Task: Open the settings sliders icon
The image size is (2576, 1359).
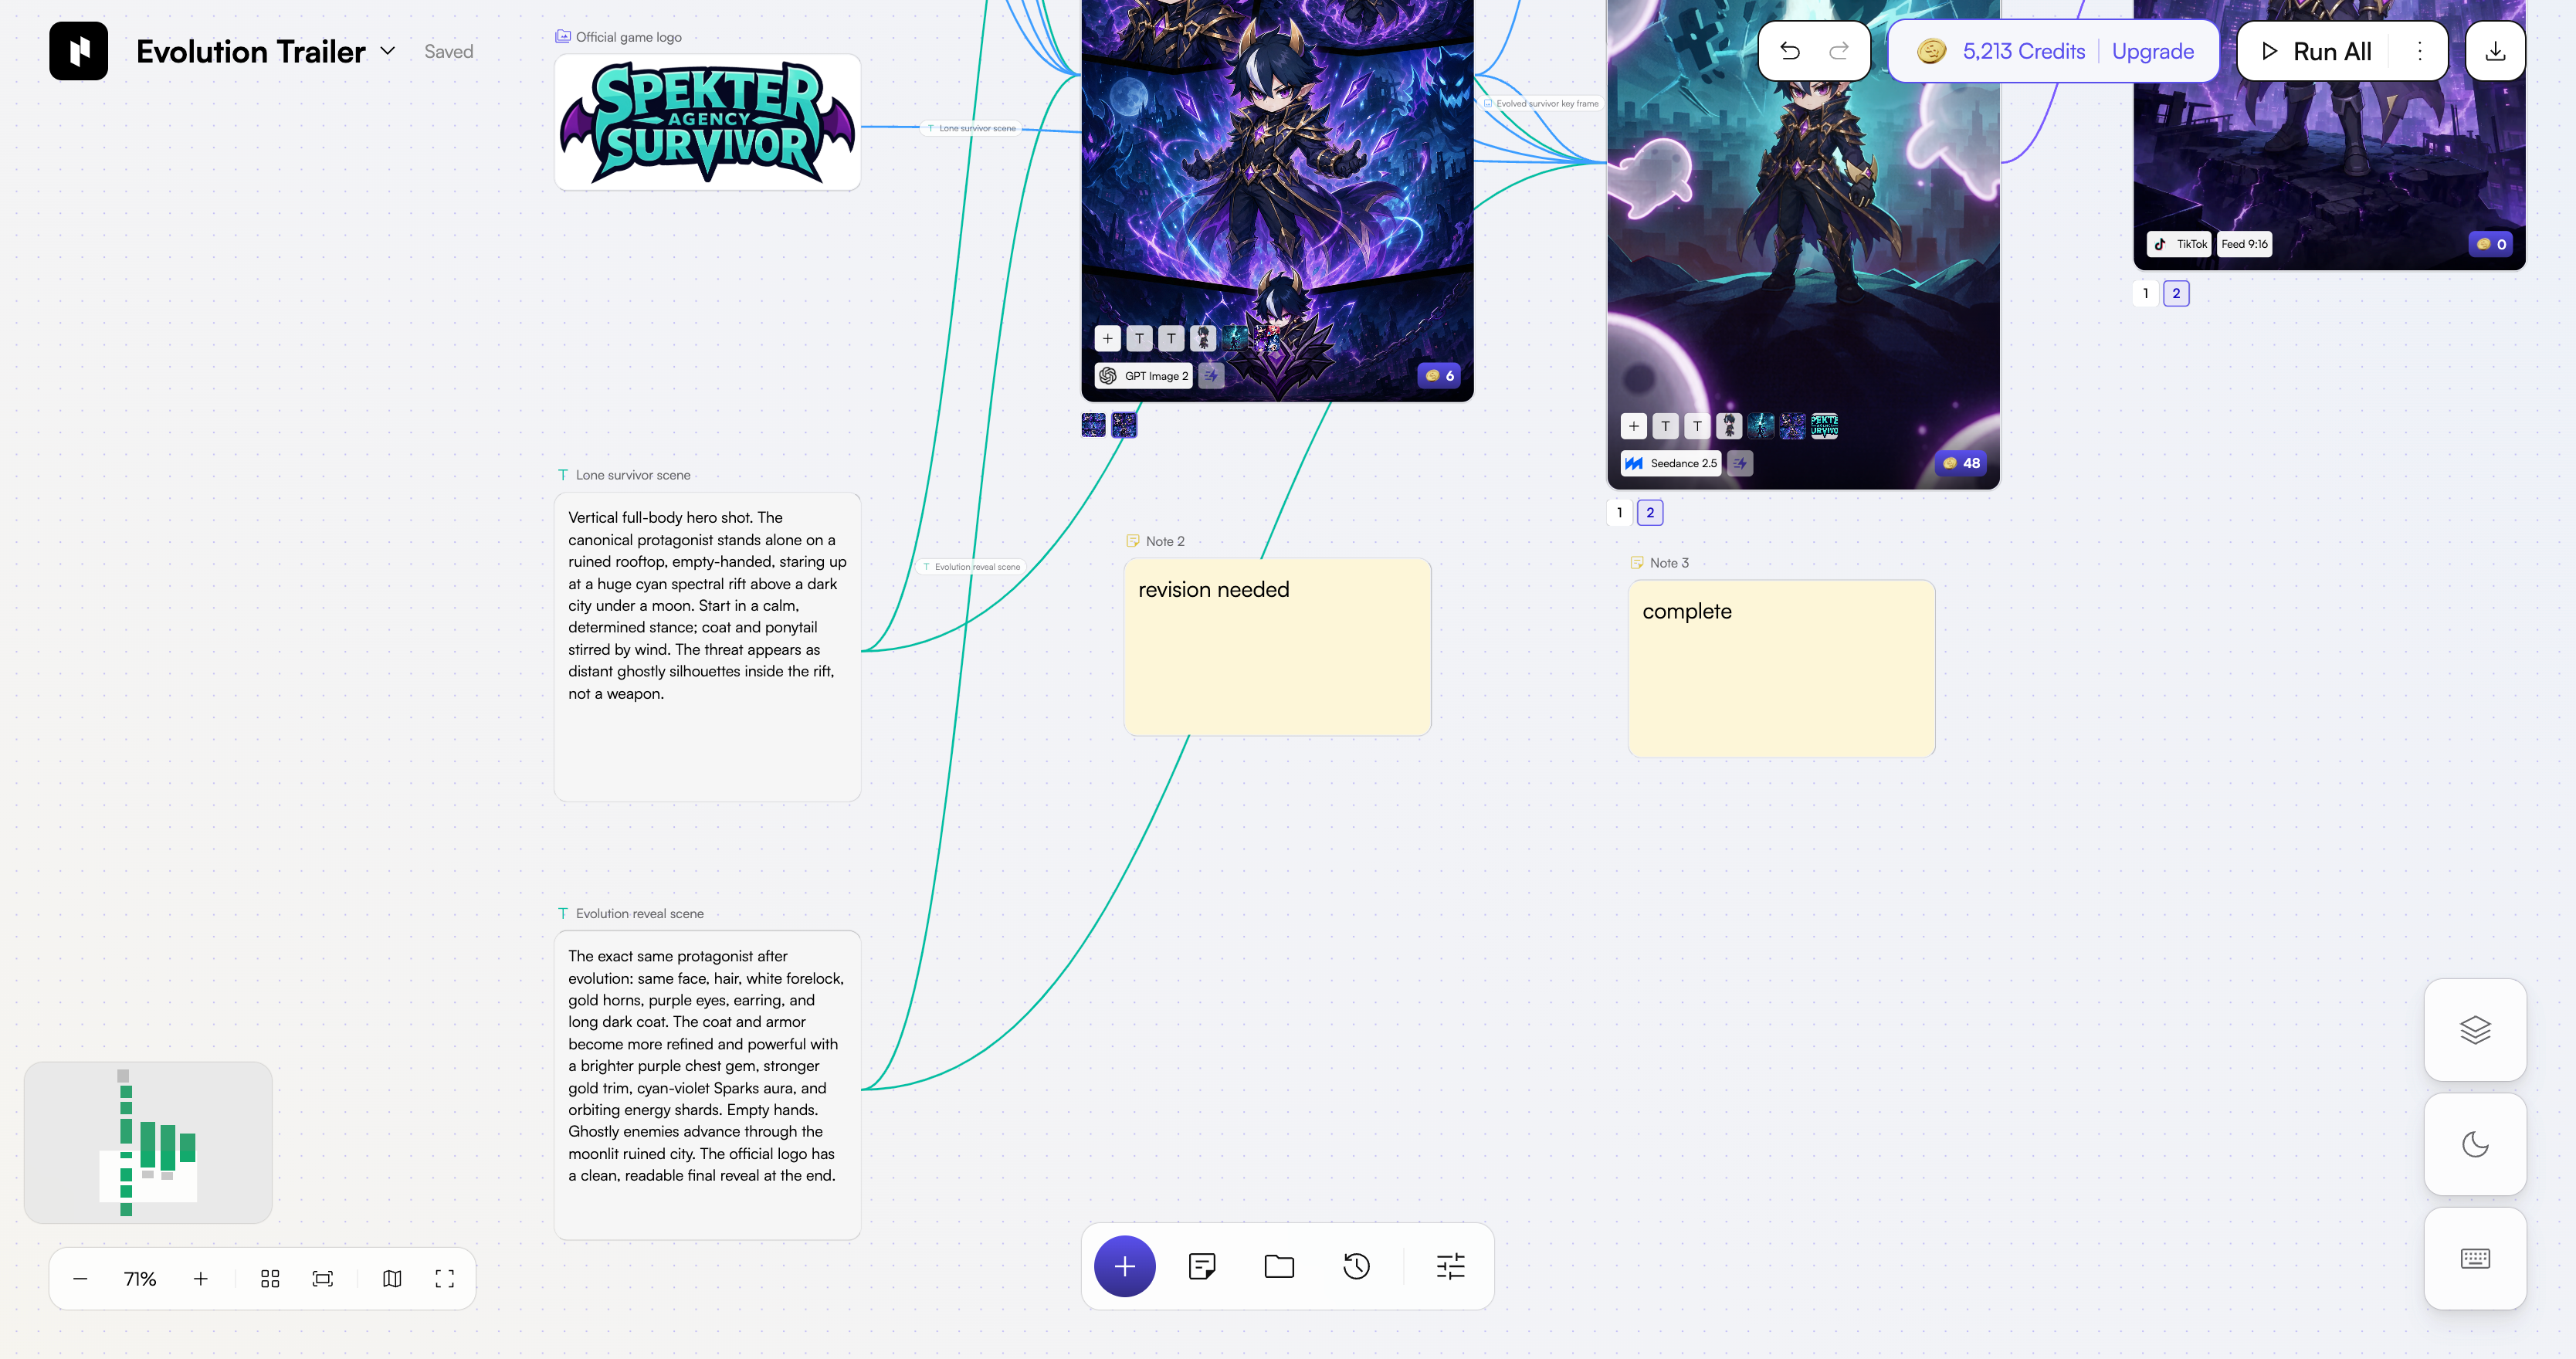Action: 1450,1266
